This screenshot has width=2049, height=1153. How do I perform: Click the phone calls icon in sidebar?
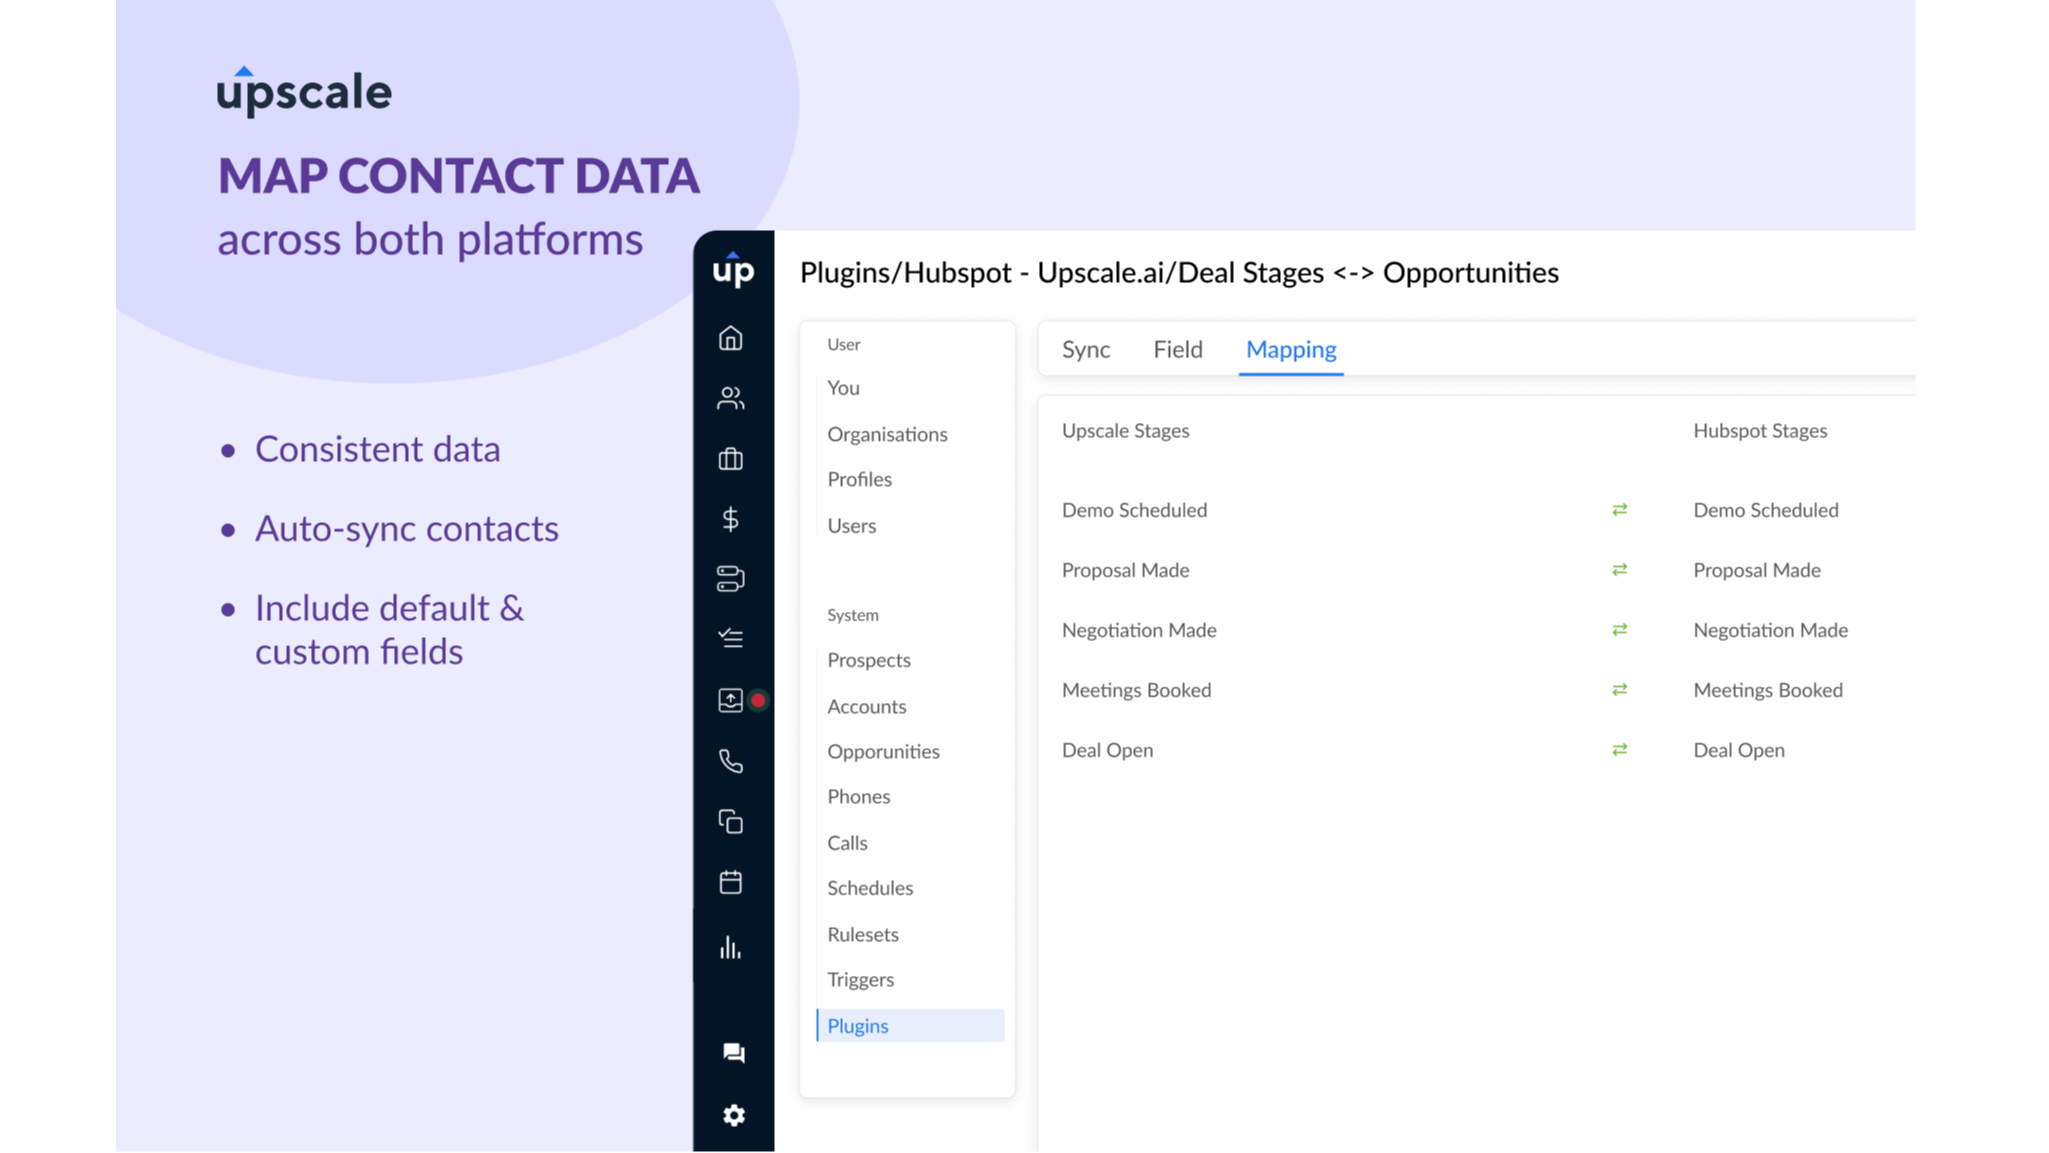[731, 762]
